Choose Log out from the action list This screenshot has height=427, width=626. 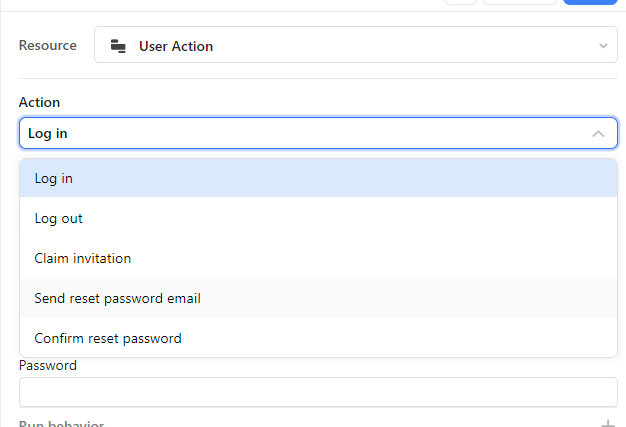318,218
